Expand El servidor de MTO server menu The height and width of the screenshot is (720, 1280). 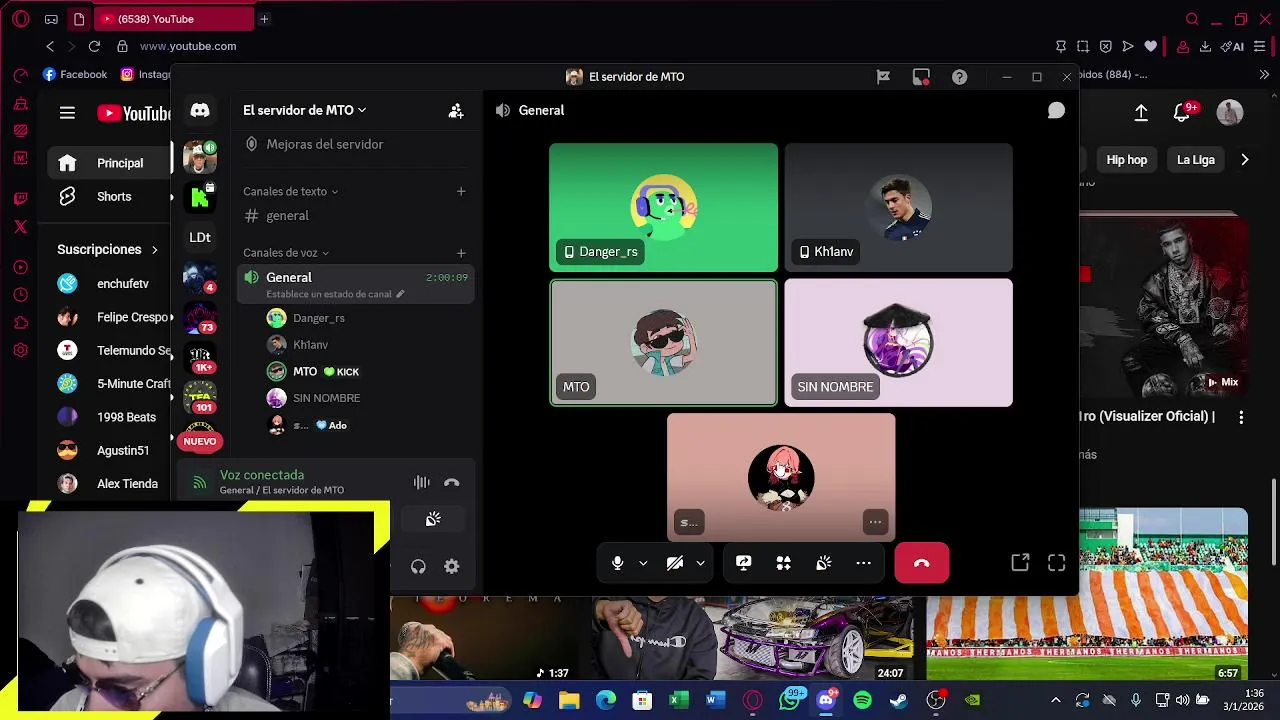tap(305, 110)
